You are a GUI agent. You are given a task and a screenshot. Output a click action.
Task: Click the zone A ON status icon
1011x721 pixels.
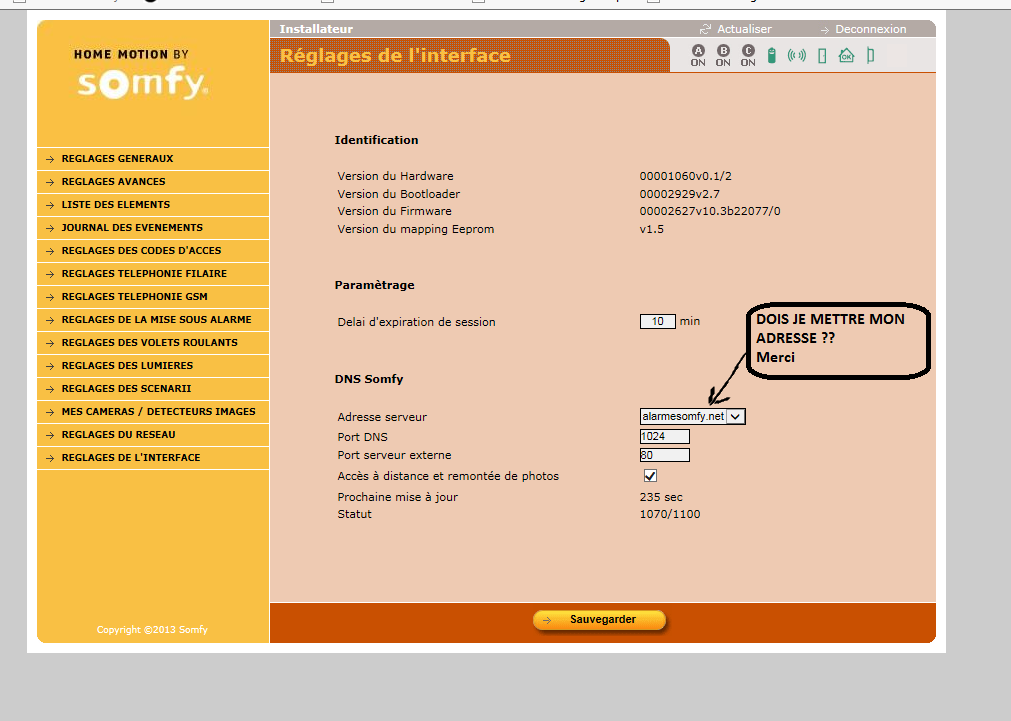click(698, 55)
